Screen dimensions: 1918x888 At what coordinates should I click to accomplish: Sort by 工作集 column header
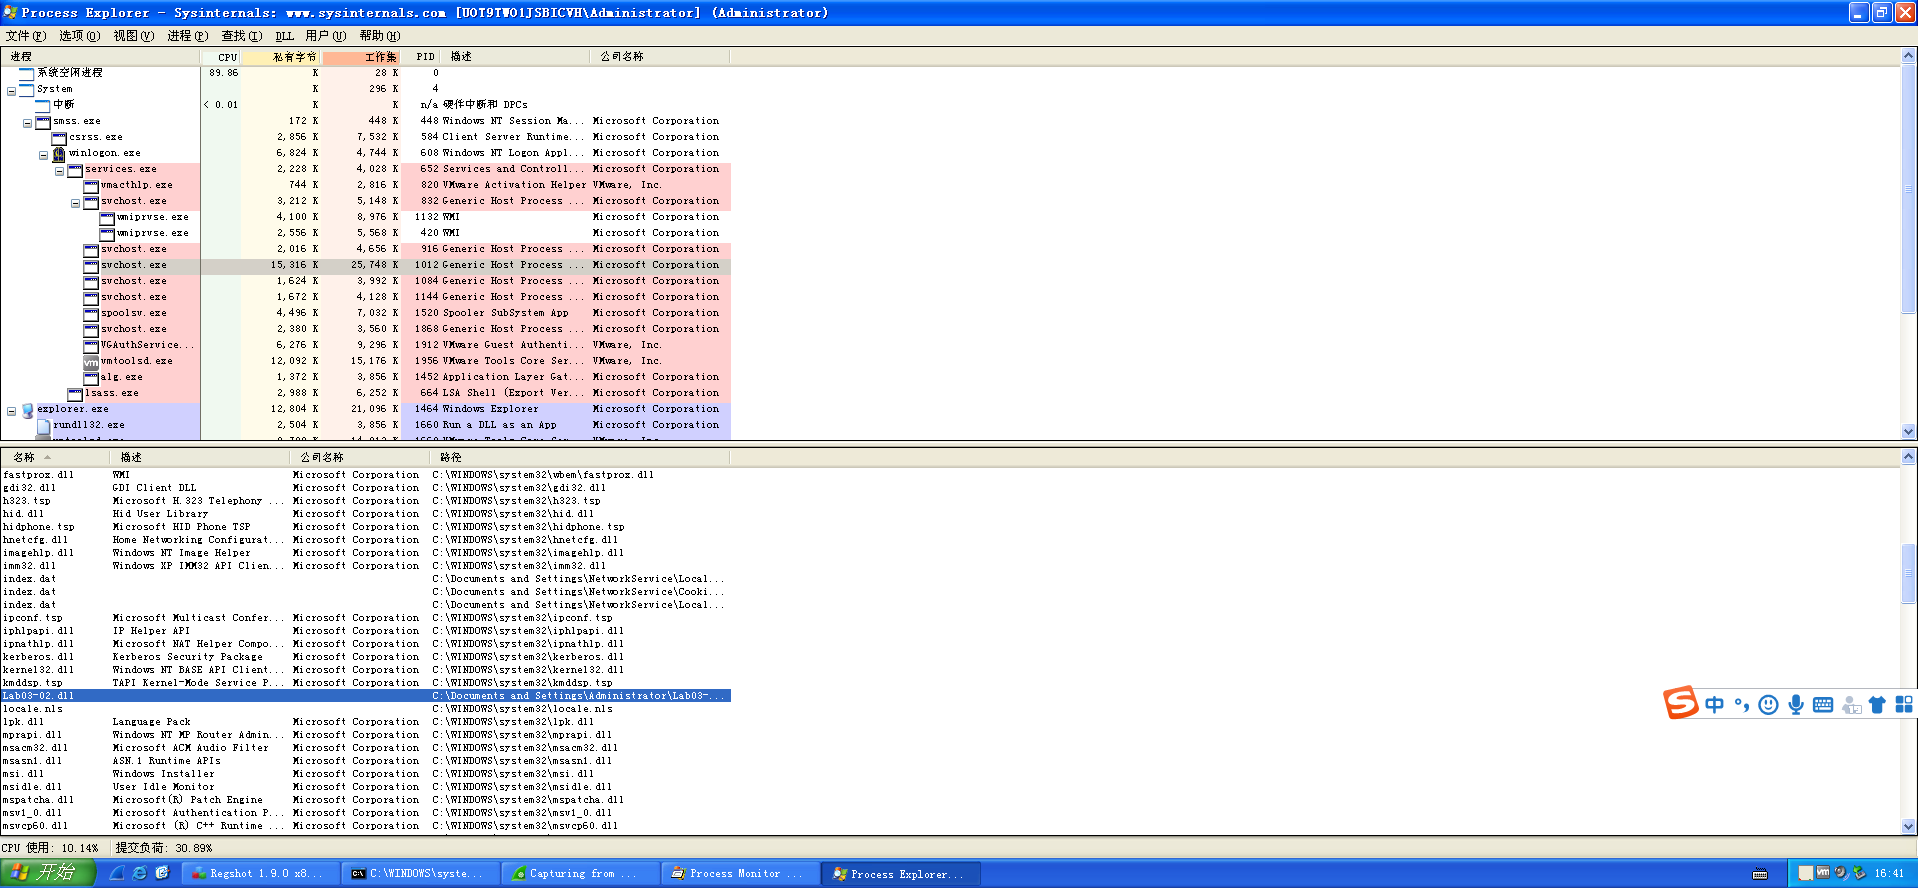[361, 57]
